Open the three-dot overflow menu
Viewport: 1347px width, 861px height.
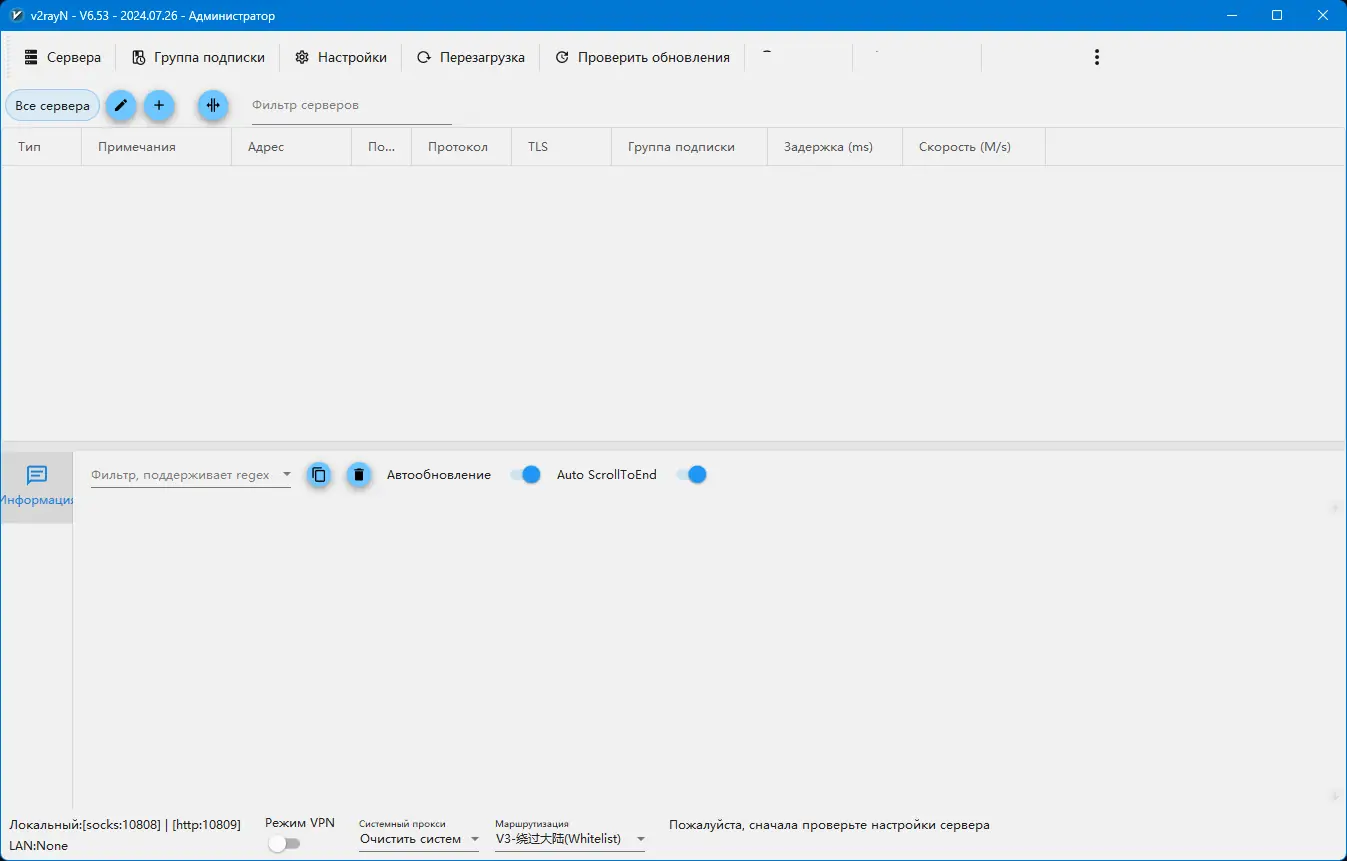click(x=1097, y=57)
